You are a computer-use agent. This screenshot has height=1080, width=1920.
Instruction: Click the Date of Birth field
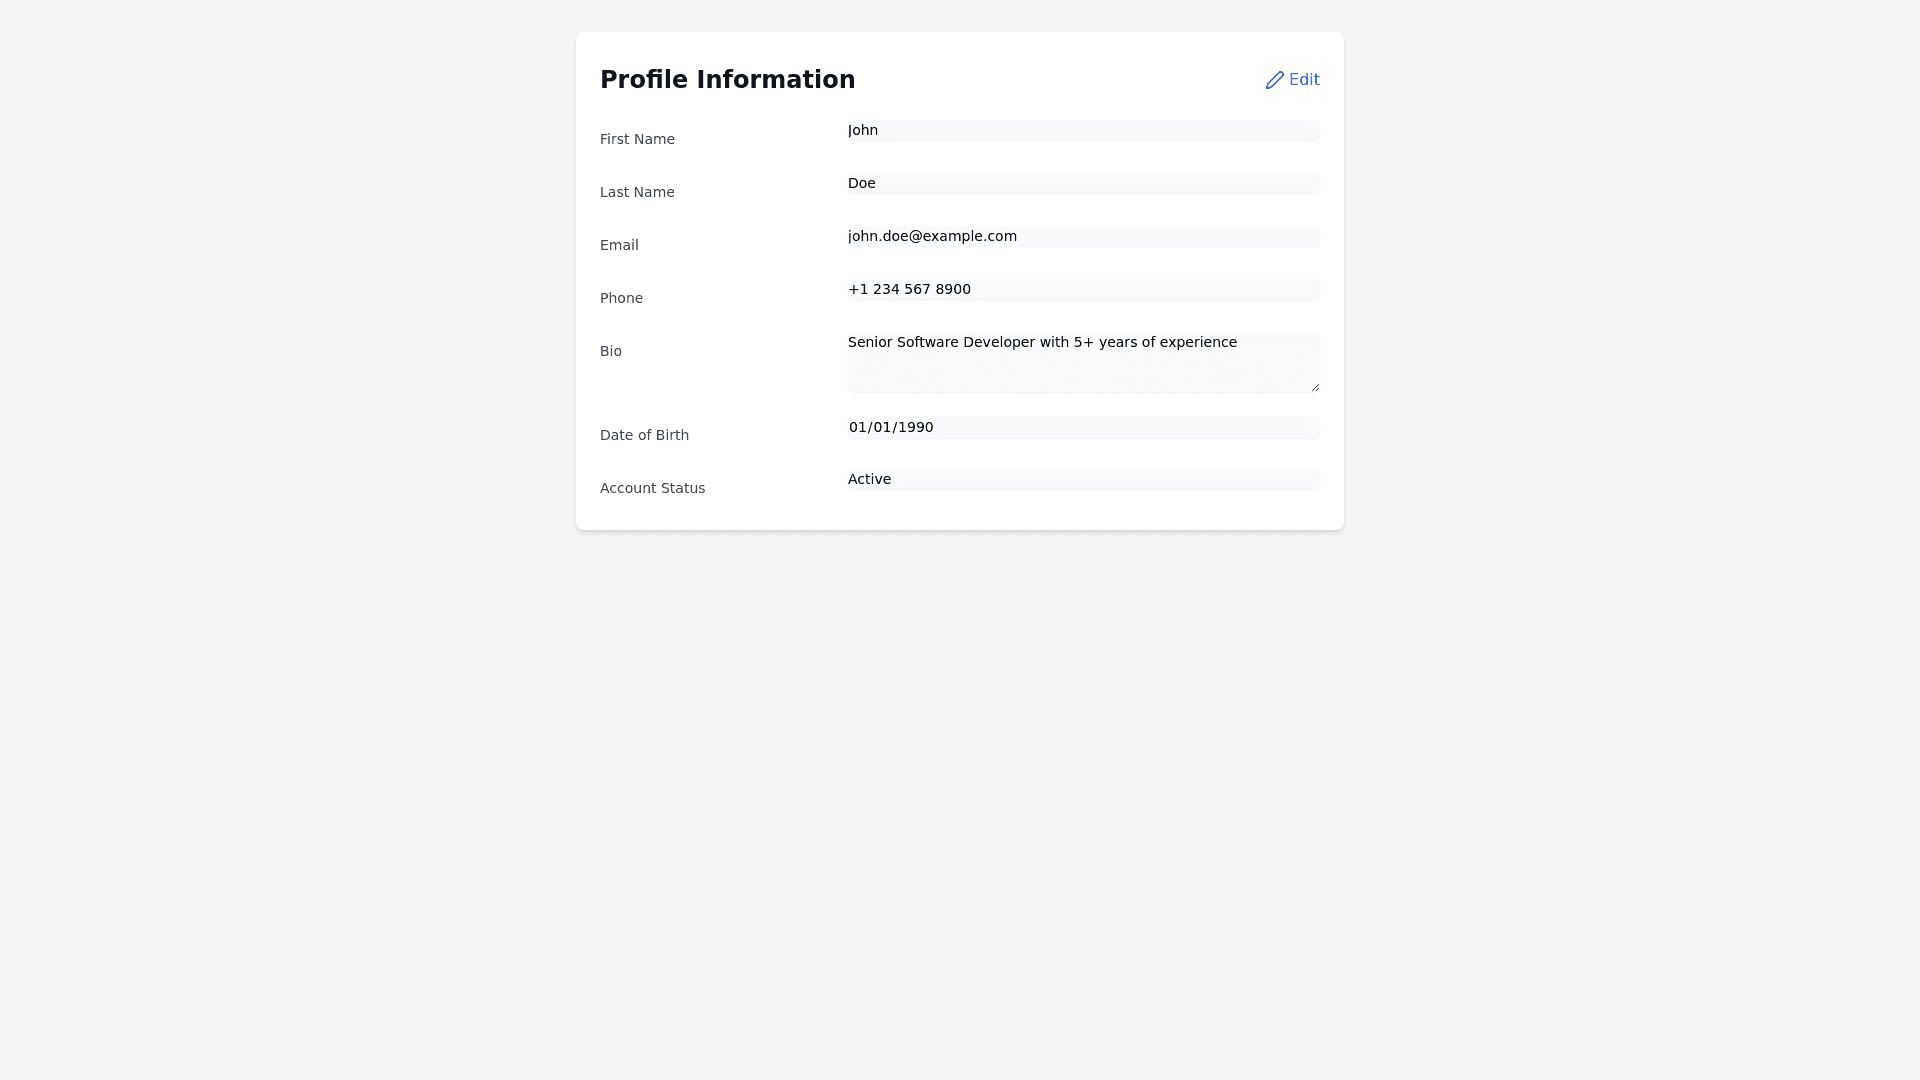coord(1083,428)
